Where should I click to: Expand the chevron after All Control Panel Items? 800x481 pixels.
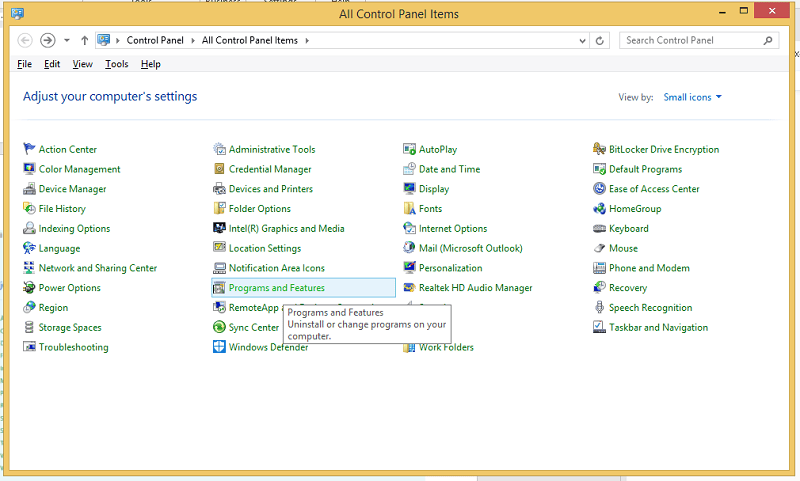[307, 40]
